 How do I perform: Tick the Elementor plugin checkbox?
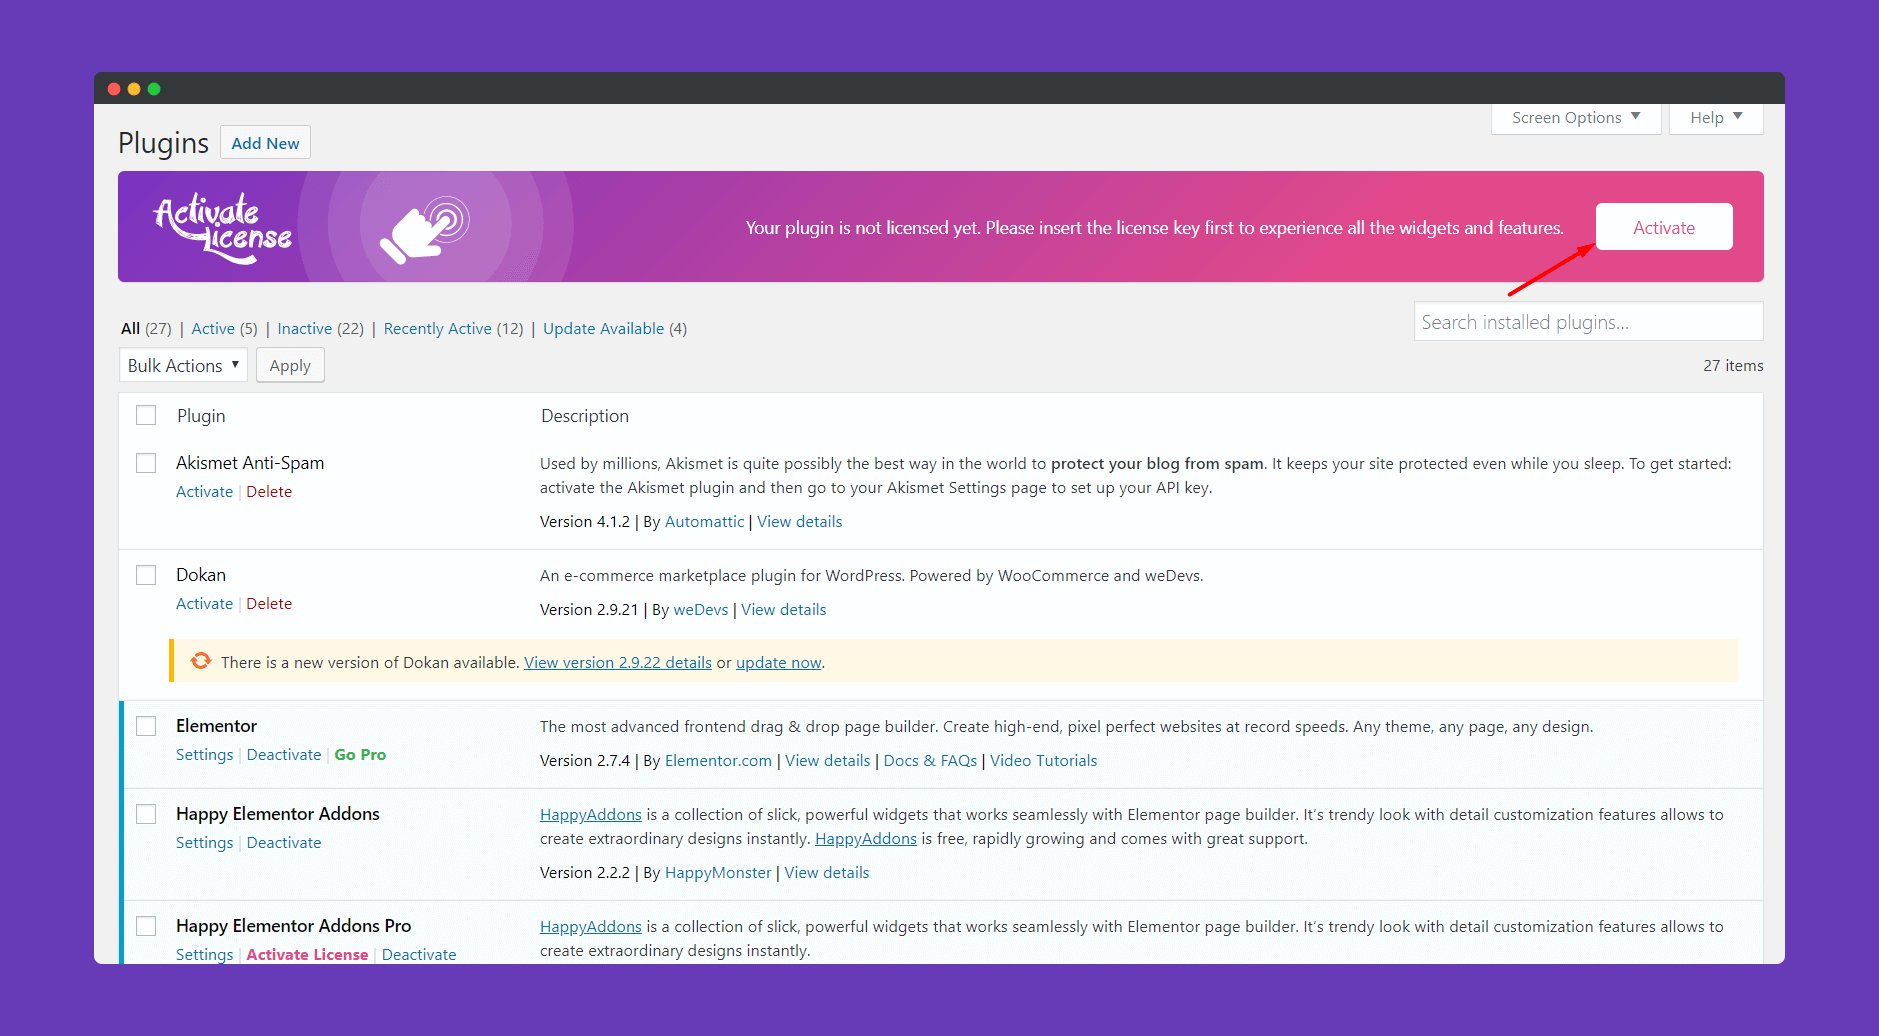pyautogui.click(x=146, y=726)
